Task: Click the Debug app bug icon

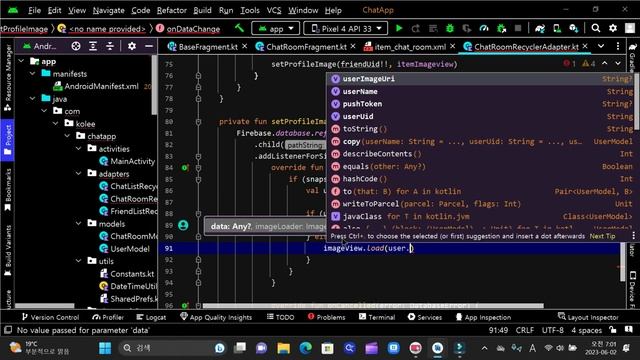Action: coord(450,28)
